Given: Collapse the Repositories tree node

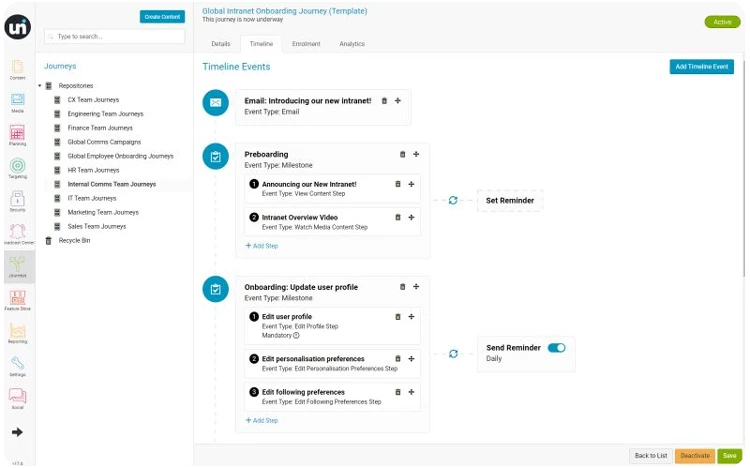Looking at the screenshot, I should pyautogui.click(x=40, y=86).
